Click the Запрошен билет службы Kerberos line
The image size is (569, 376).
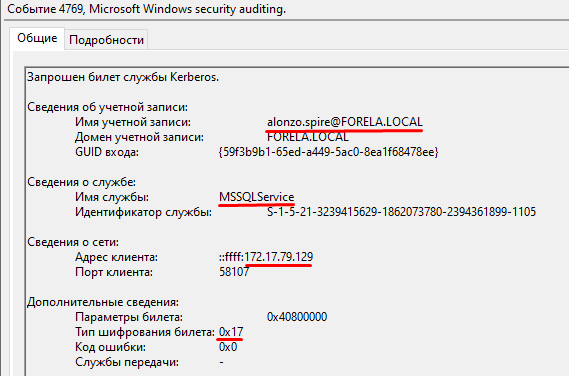(x=123, y=77)
